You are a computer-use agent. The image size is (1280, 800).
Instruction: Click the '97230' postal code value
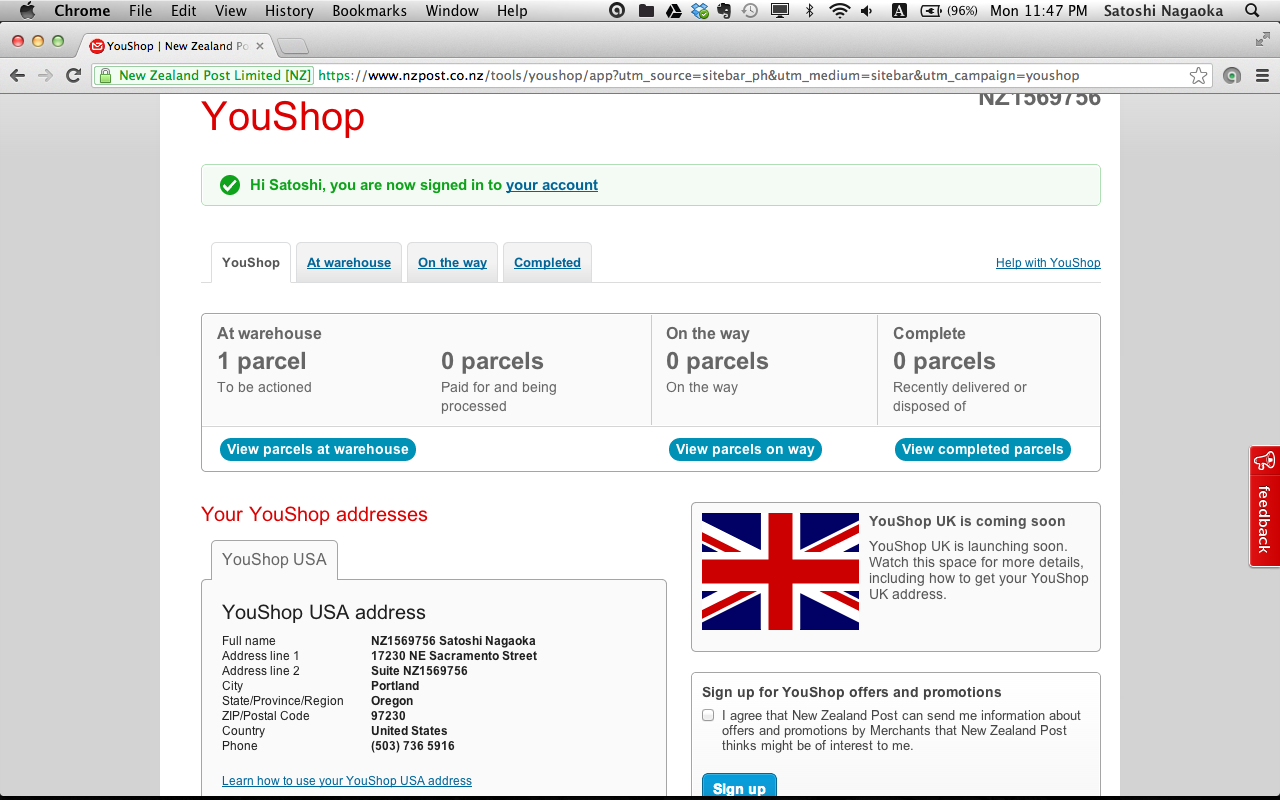(x=388, y=716)
